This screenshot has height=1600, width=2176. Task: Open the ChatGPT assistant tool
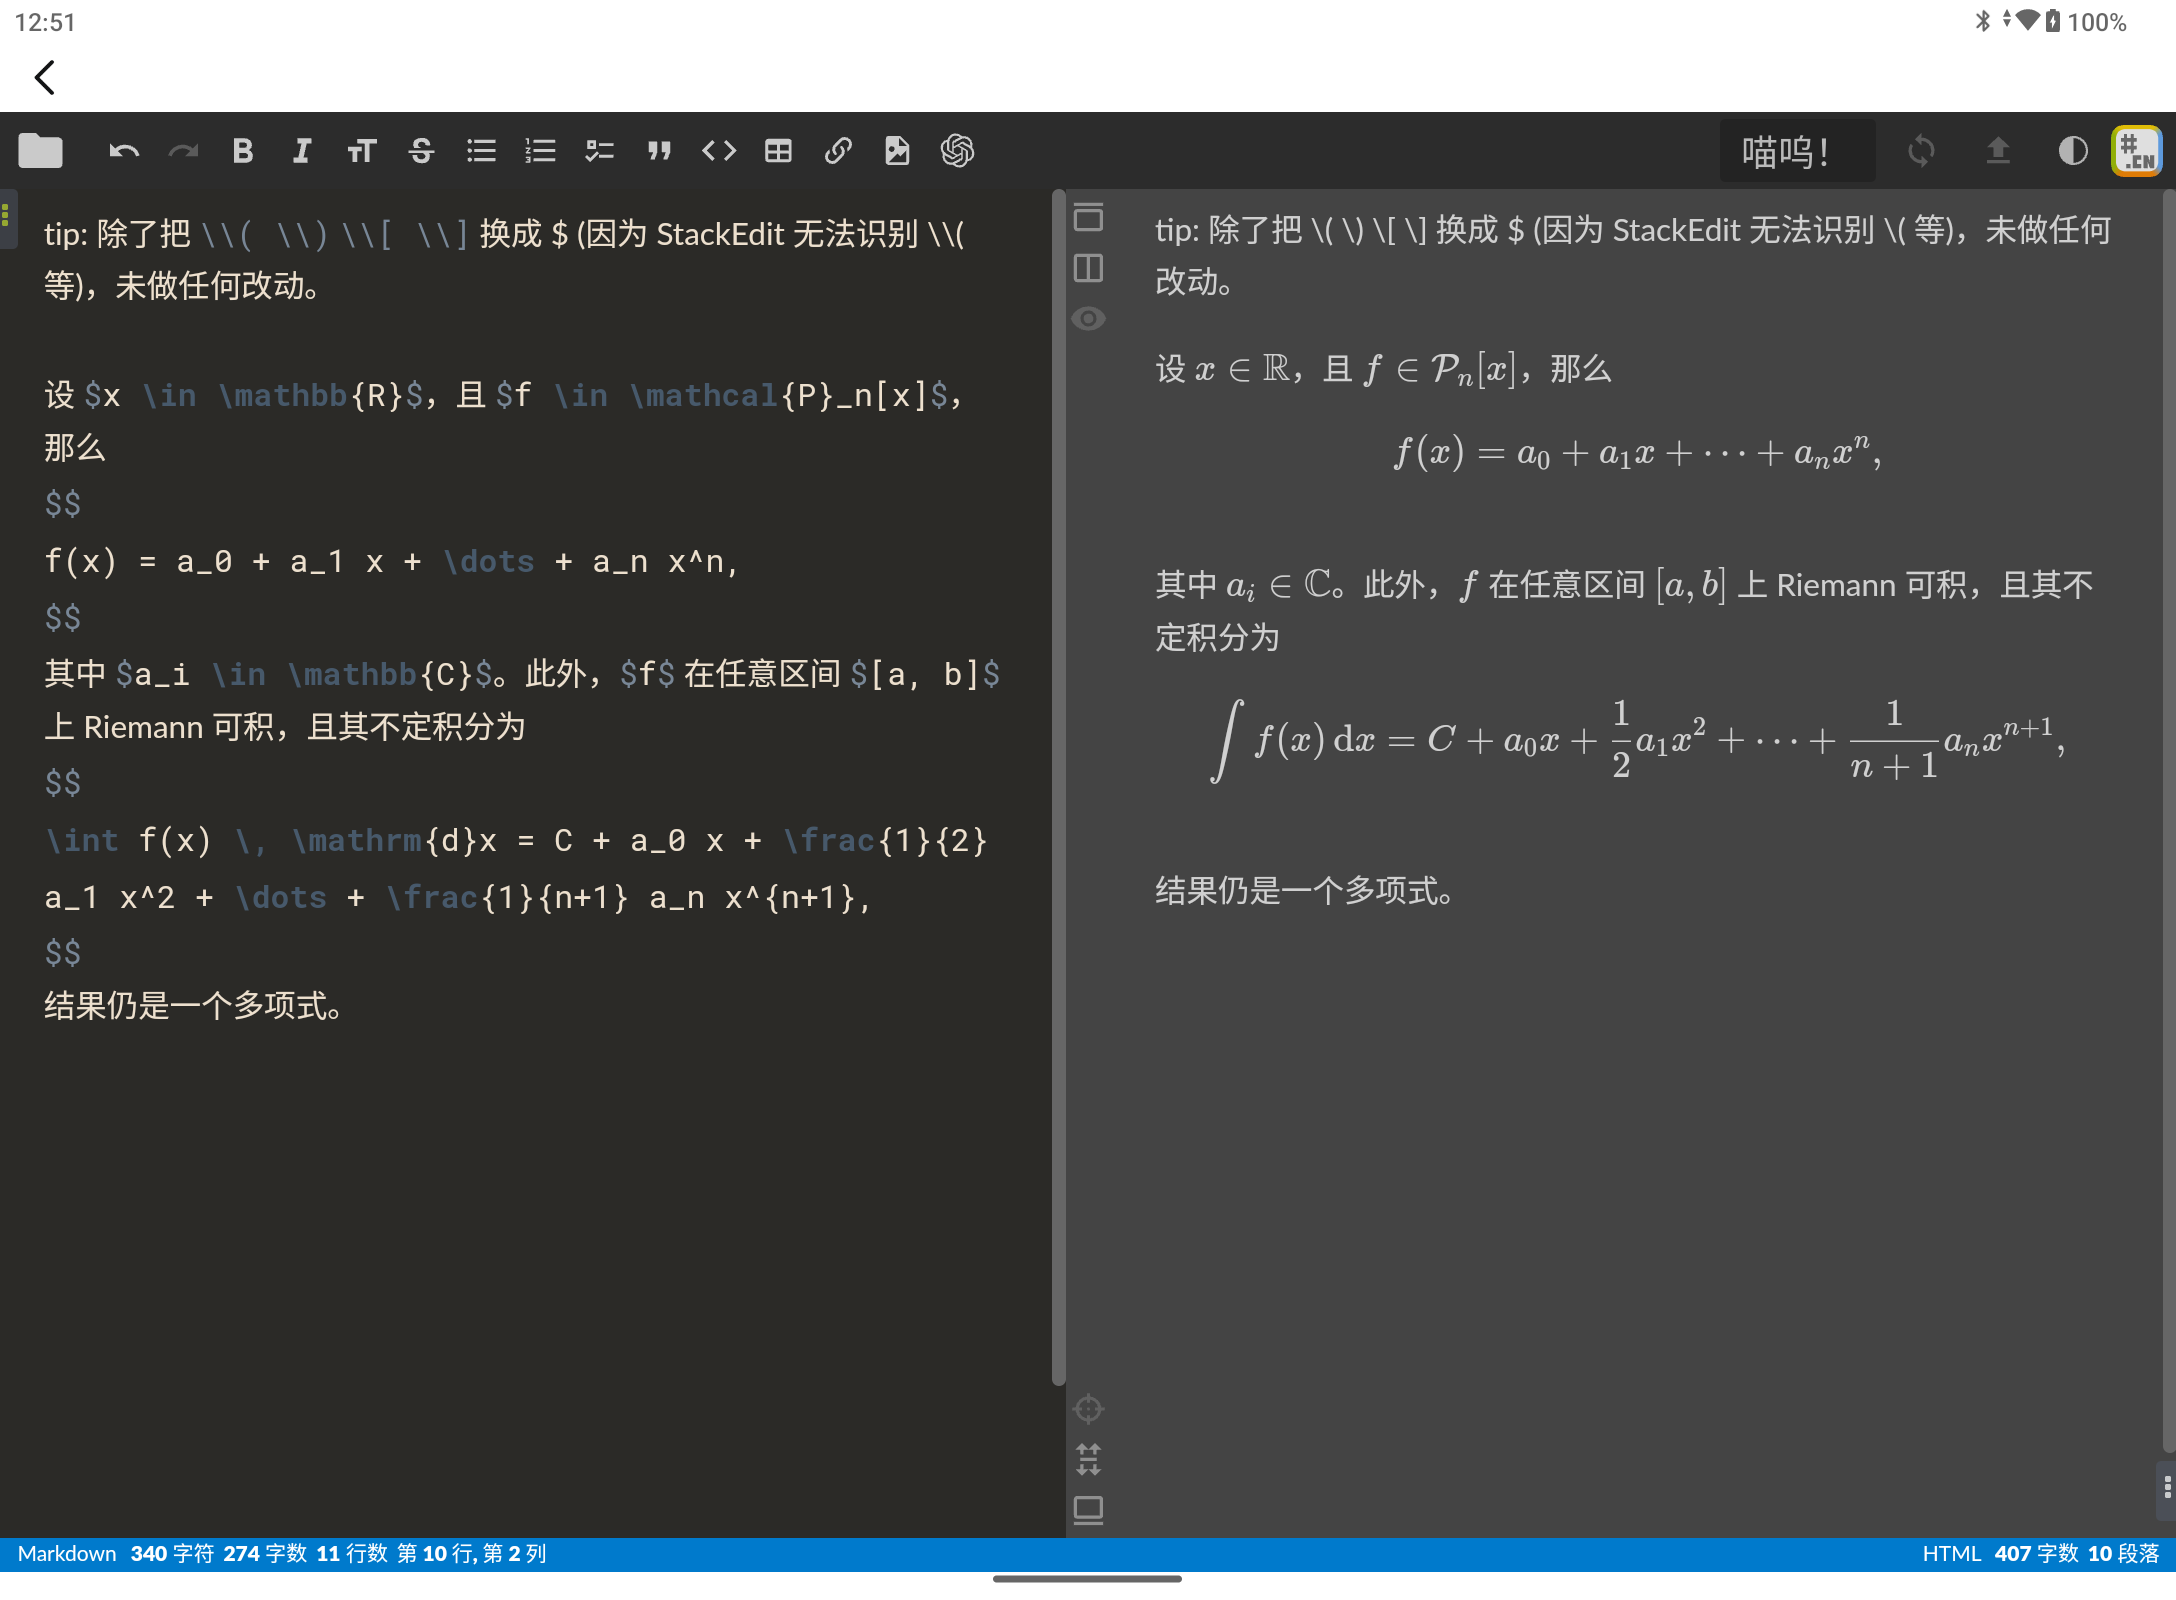(957, 151)
